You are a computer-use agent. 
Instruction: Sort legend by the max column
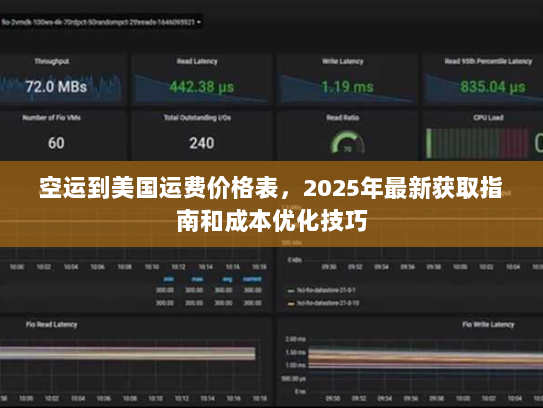tap(197, 279)
